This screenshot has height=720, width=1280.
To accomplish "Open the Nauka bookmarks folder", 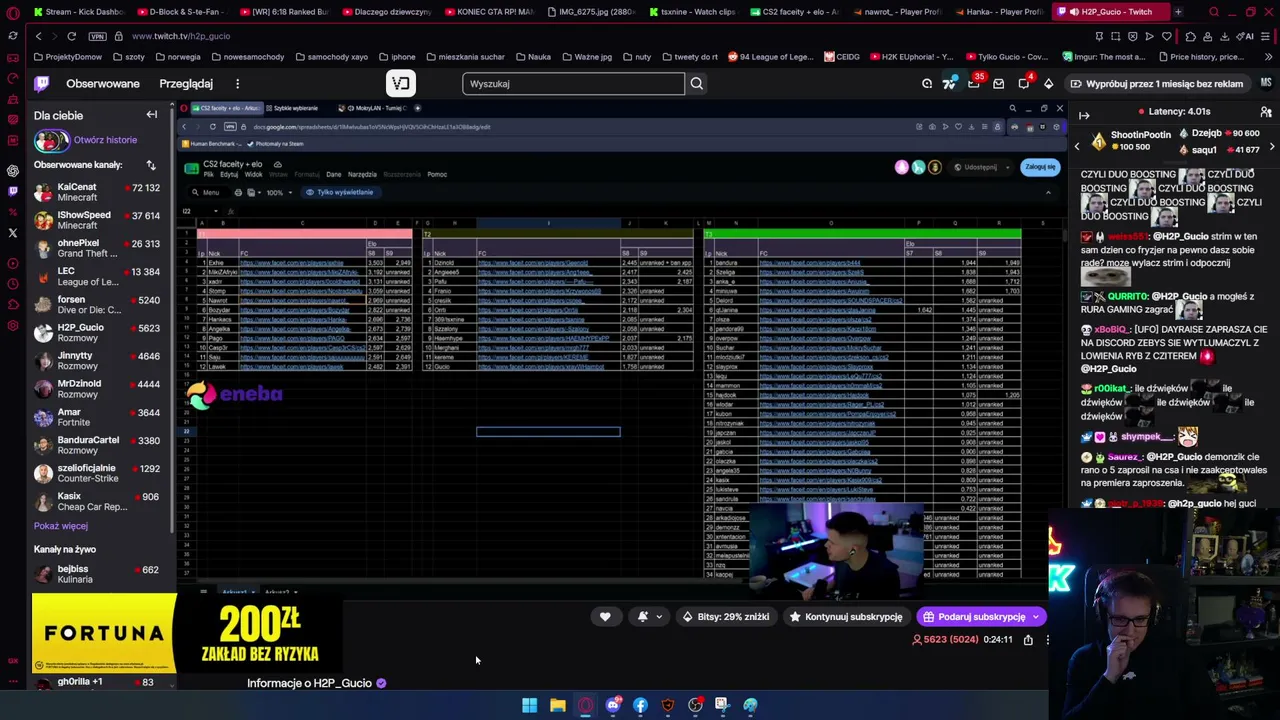I will (532, 57).
